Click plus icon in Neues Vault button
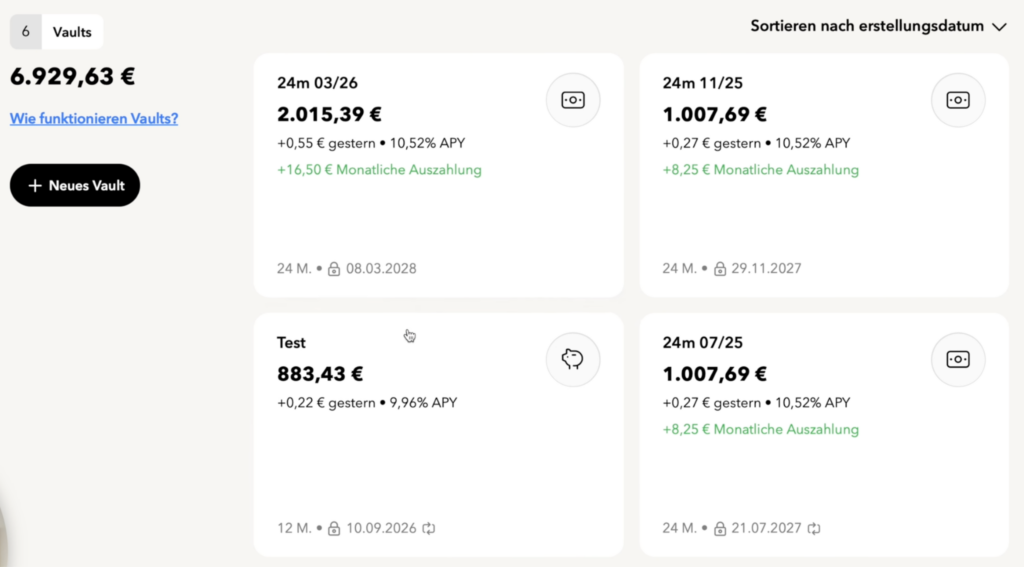This screenshot has height=567, width=1024. (x=35, y=186)
